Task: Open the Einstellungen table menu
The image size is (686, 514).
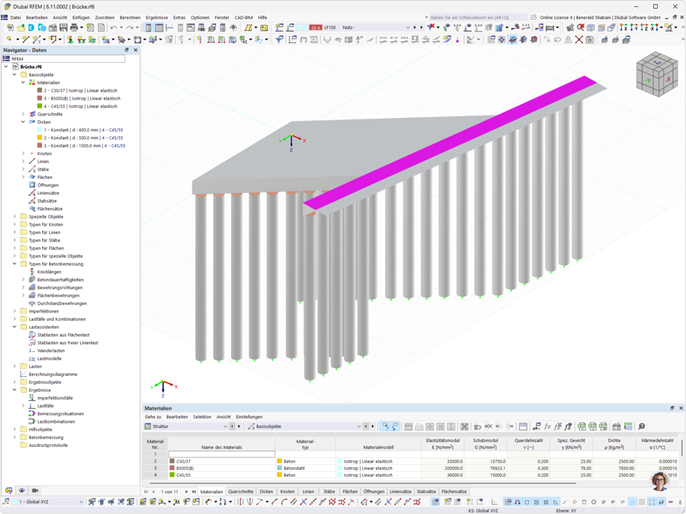Action: [249, 417]
